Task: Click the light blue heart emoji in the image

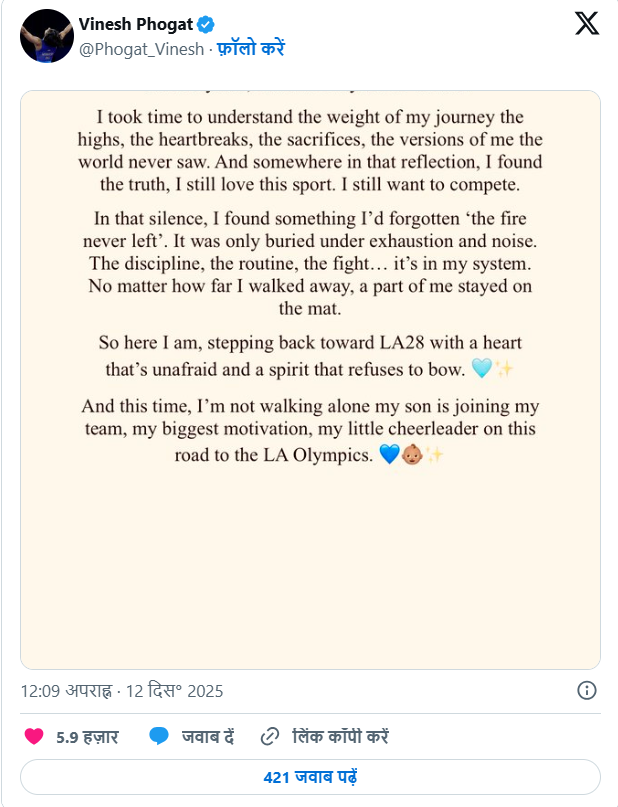Action: click(480, 369)
